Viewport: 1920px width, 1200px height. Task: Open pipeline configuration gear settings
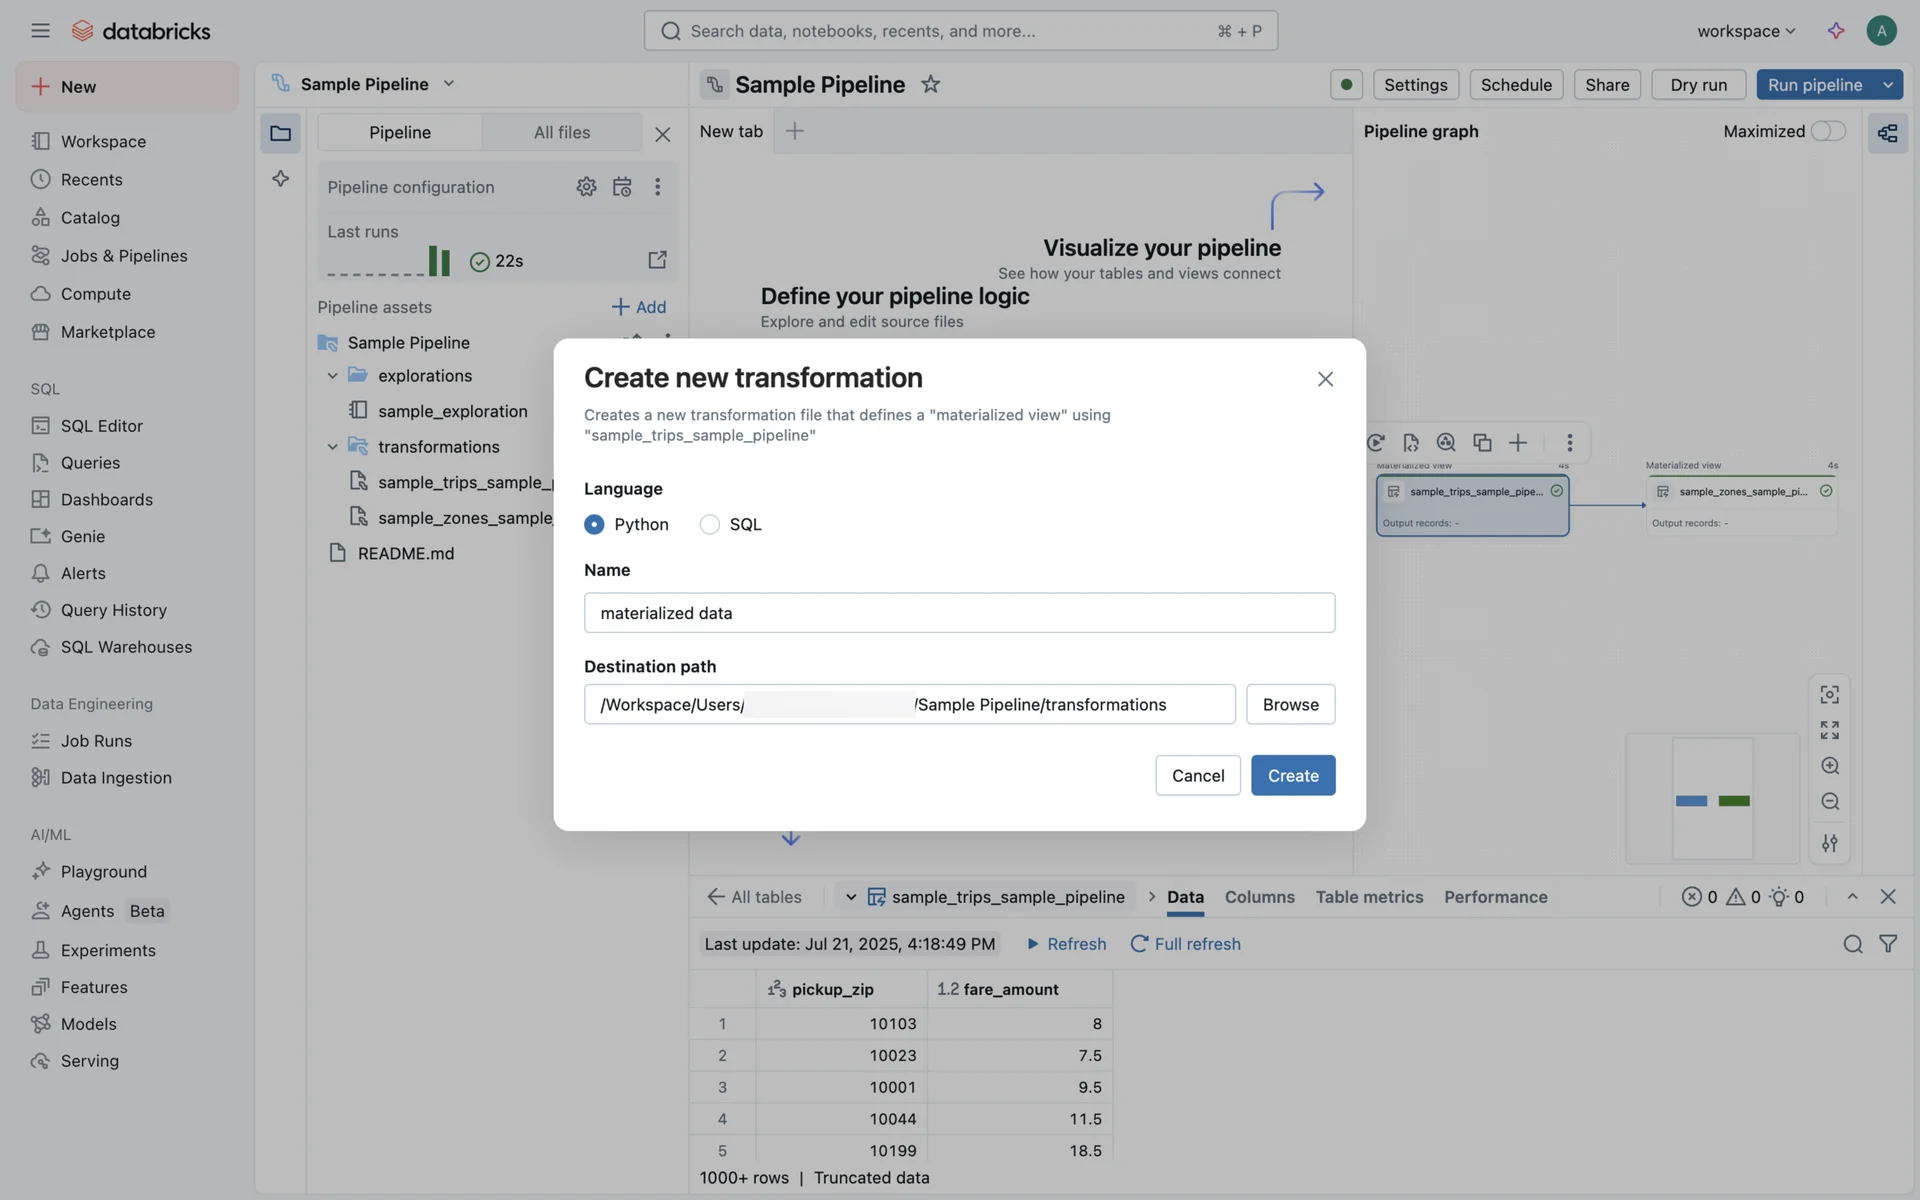(x=586, y=187)
